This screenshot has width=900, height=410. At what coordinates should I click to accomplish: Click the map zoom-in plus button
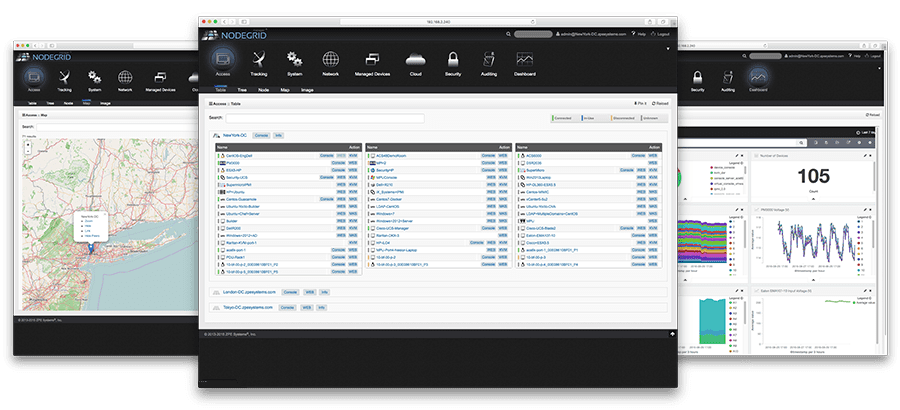(x=28, y=143)
